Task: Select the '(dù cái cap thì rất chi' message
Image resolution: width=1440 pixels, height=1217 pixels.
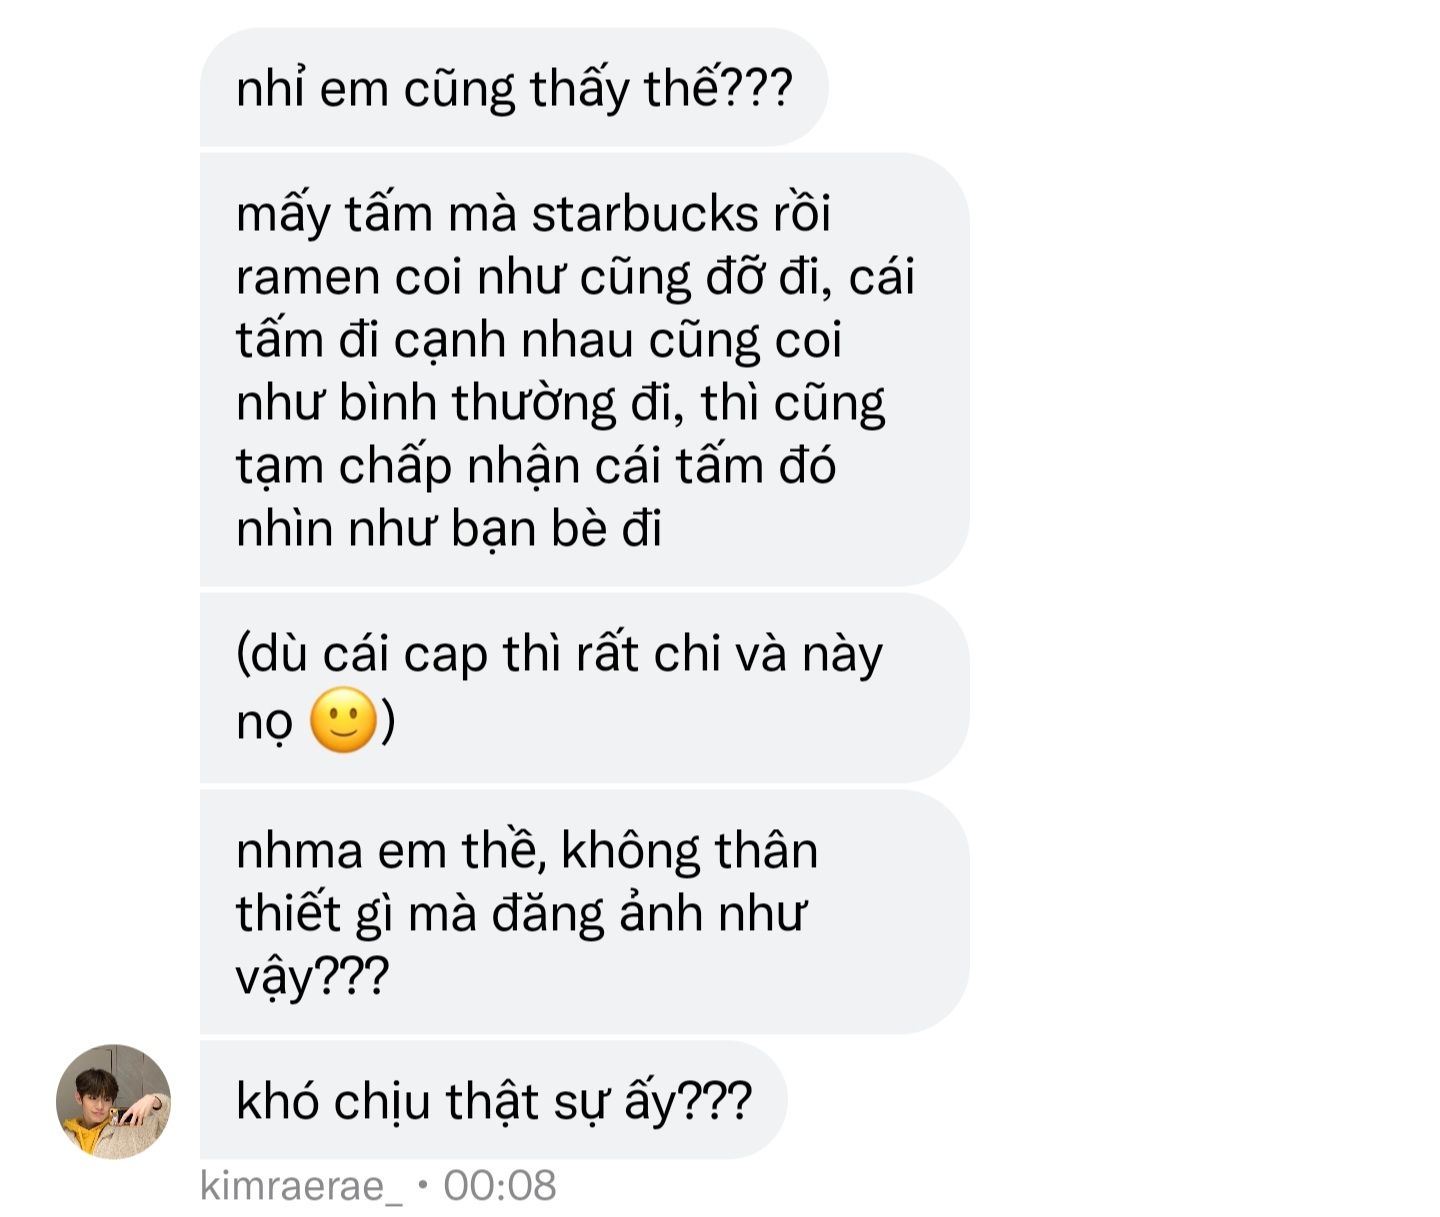Action: [585, 688]
